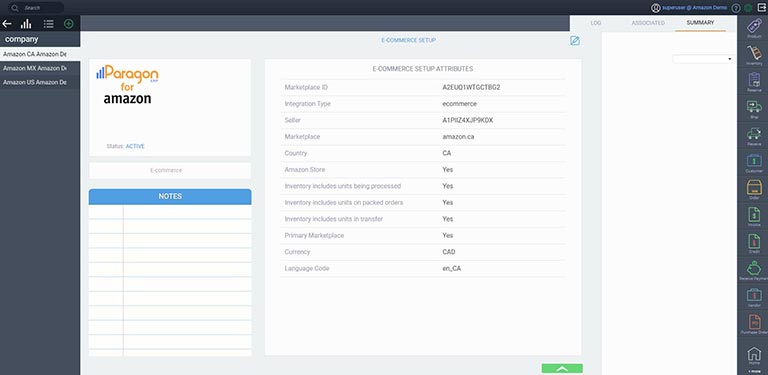Viewport: 768px width, 375px height.
Task: Edit E-Commerce Setup with pencil icon
Action: pyautogui.click(x=575, y=41)
